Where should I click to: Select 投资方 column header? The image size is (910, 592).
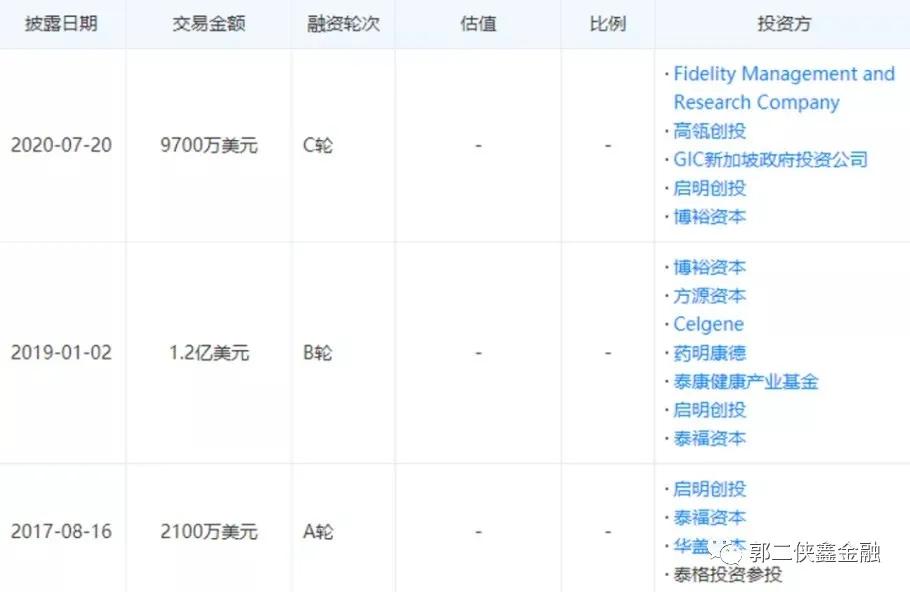click(783, 24)
